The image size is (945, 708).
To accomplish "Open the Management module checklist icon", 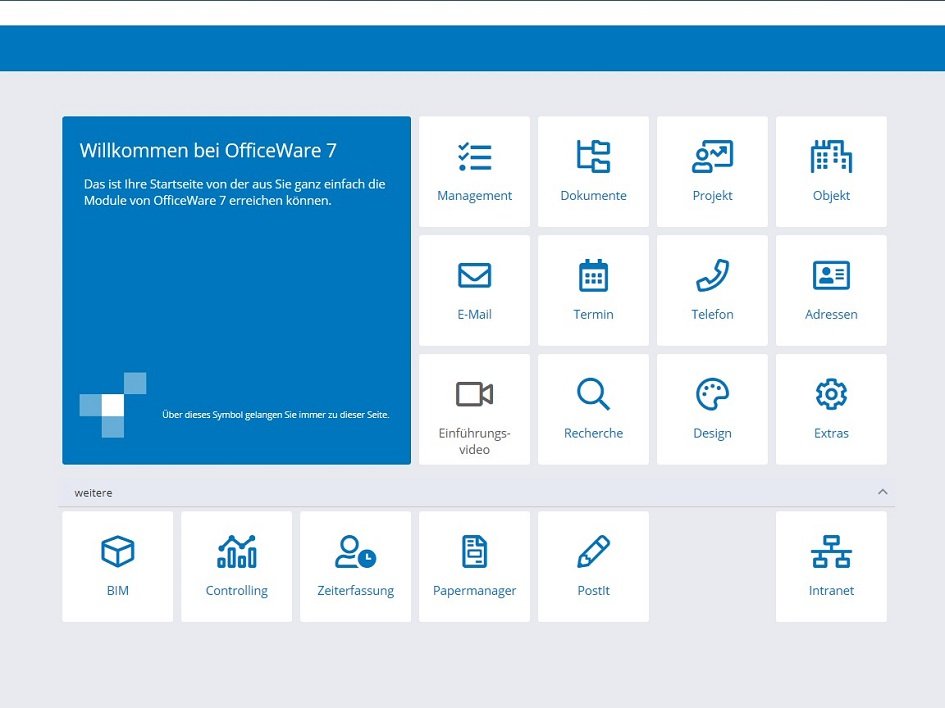I will pyautogui.click(x=474, y=157).
